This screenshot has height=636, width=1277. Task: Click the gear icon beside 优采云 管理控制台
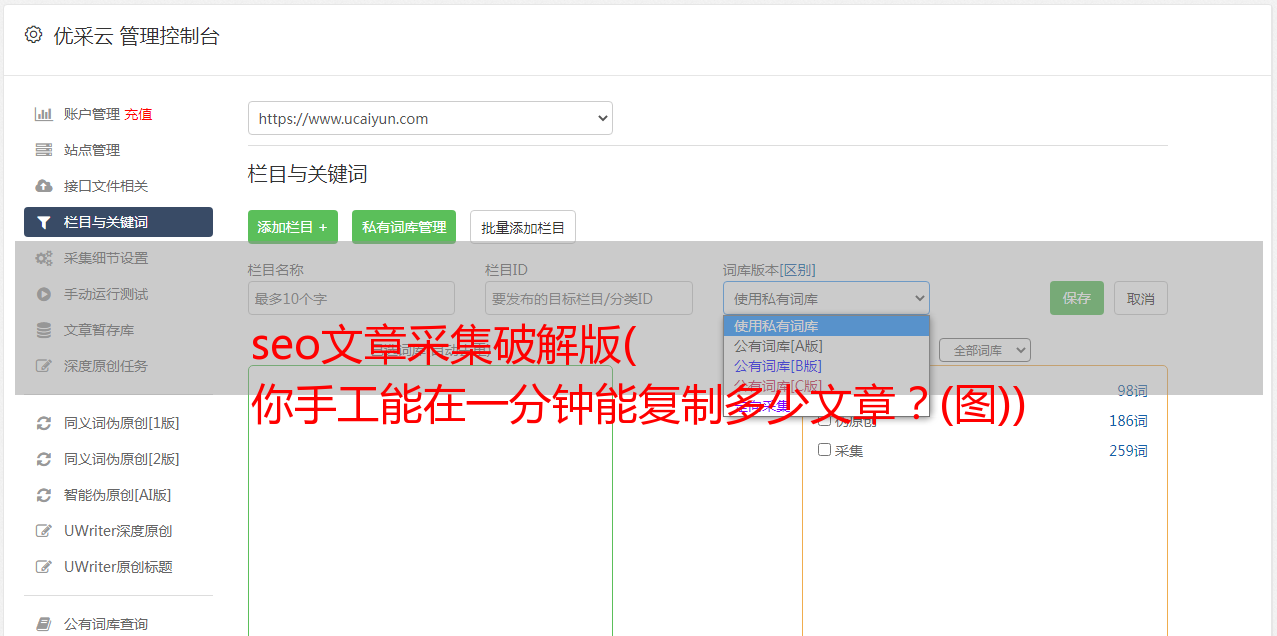pyautogui.click(x=33, y=35)
